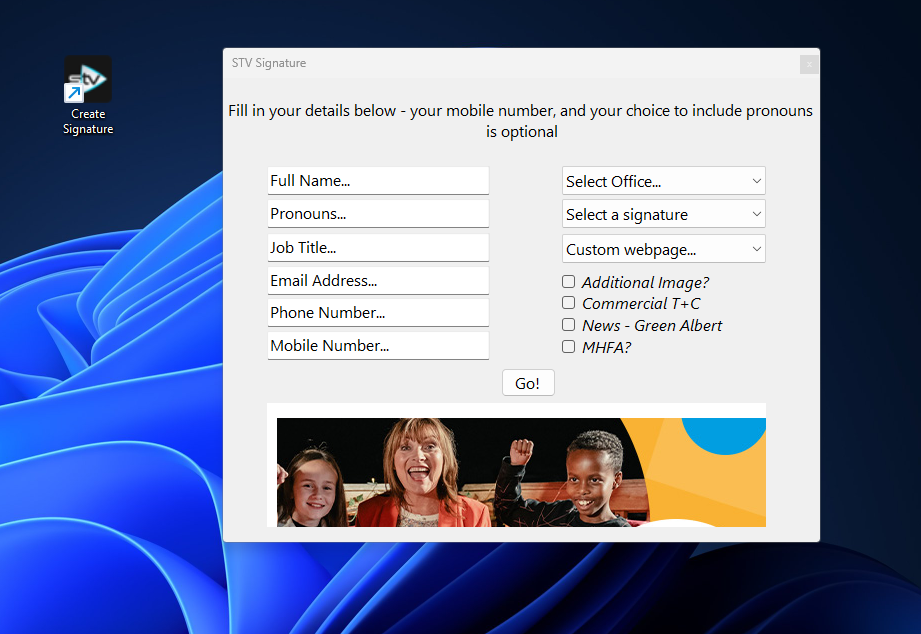Click the Pronouns input box
The width and height of the screenshot is (921, 634).
tap(378, 213)
